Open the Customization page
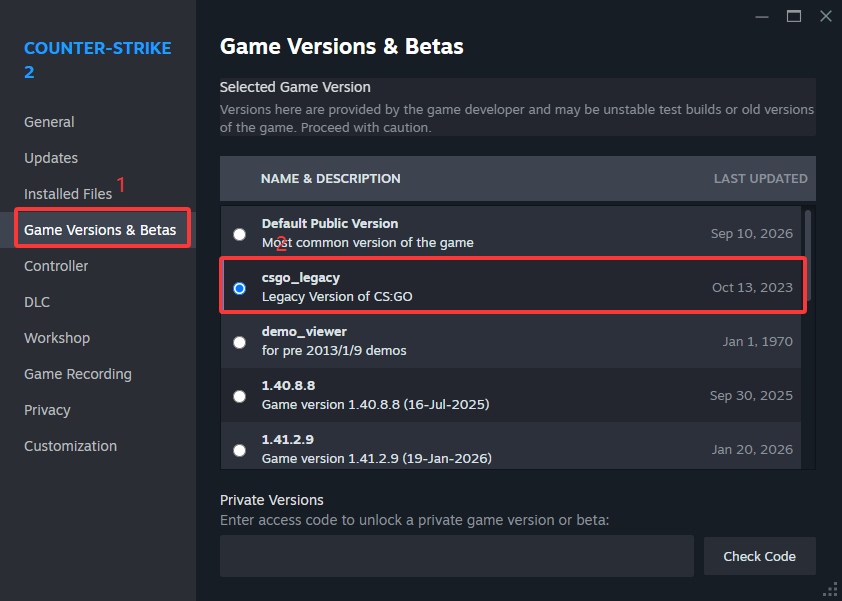842x601 pixels. coord(70,446)
